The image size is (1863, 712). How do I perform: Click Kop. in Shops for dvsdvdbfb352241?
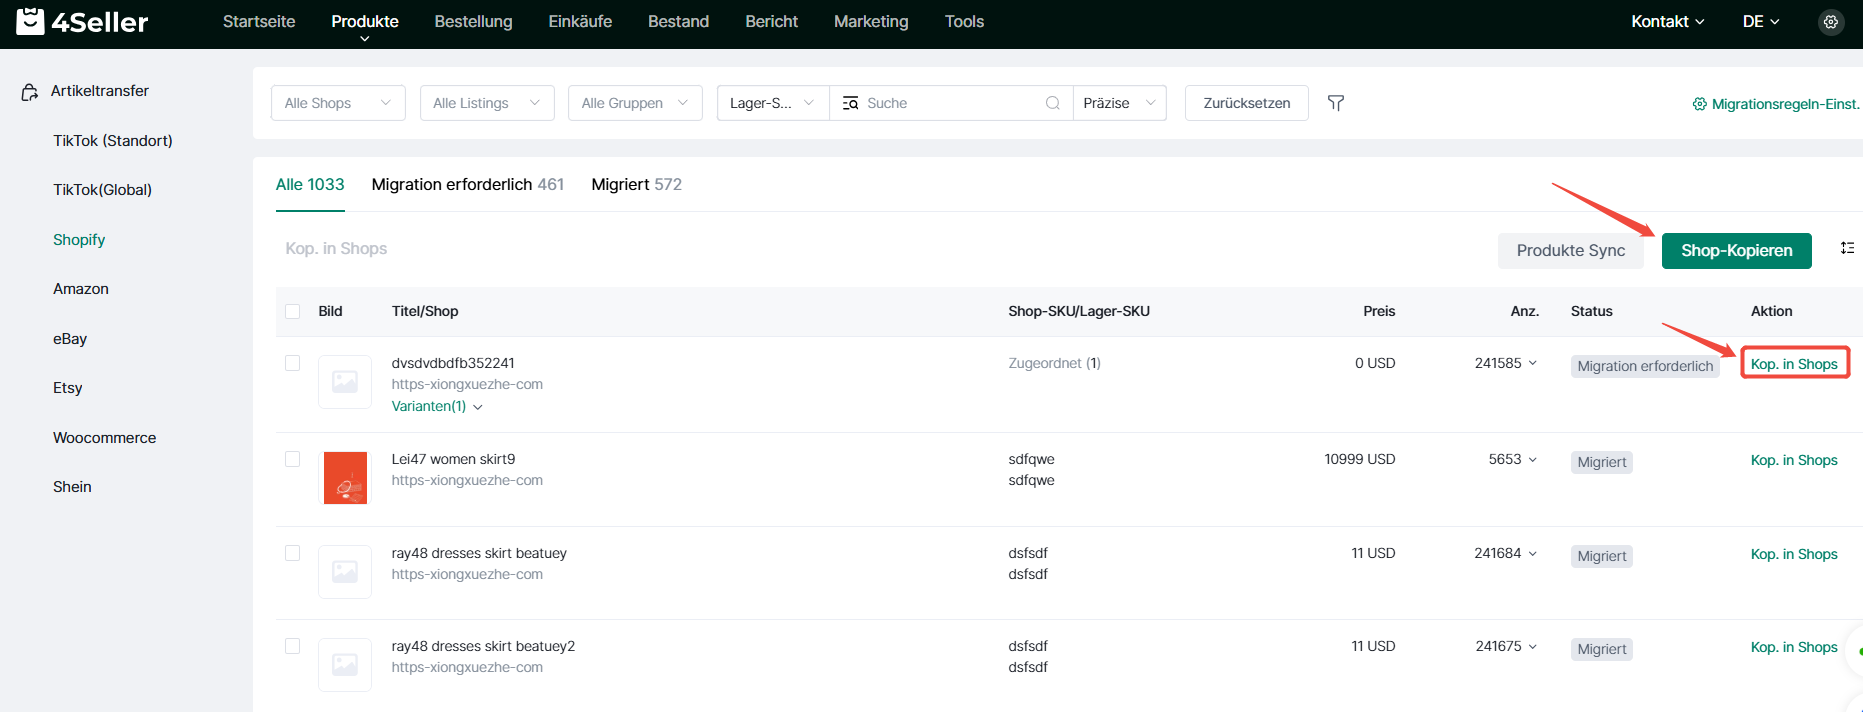click(1794, 364)
